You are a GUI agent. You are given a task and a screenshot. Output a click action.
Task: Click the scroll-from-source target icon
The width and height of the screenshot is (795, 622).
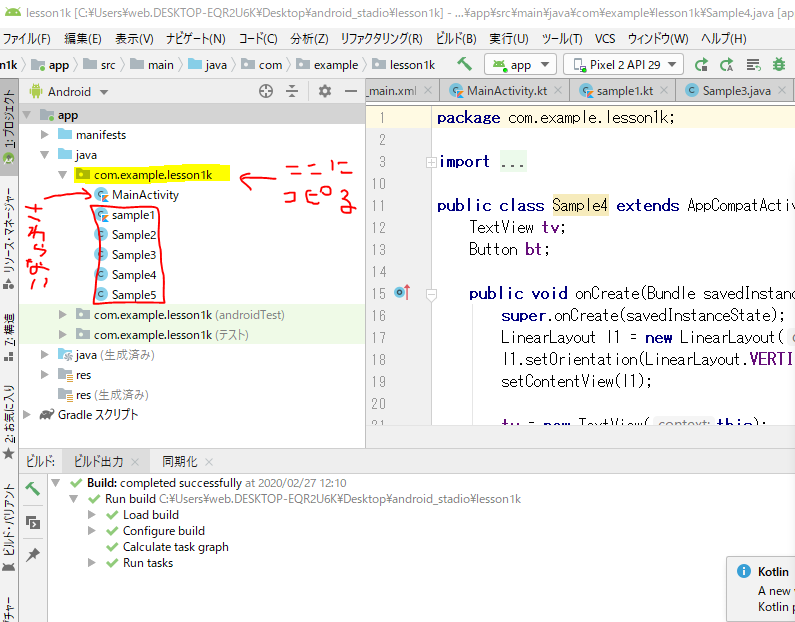266,91
